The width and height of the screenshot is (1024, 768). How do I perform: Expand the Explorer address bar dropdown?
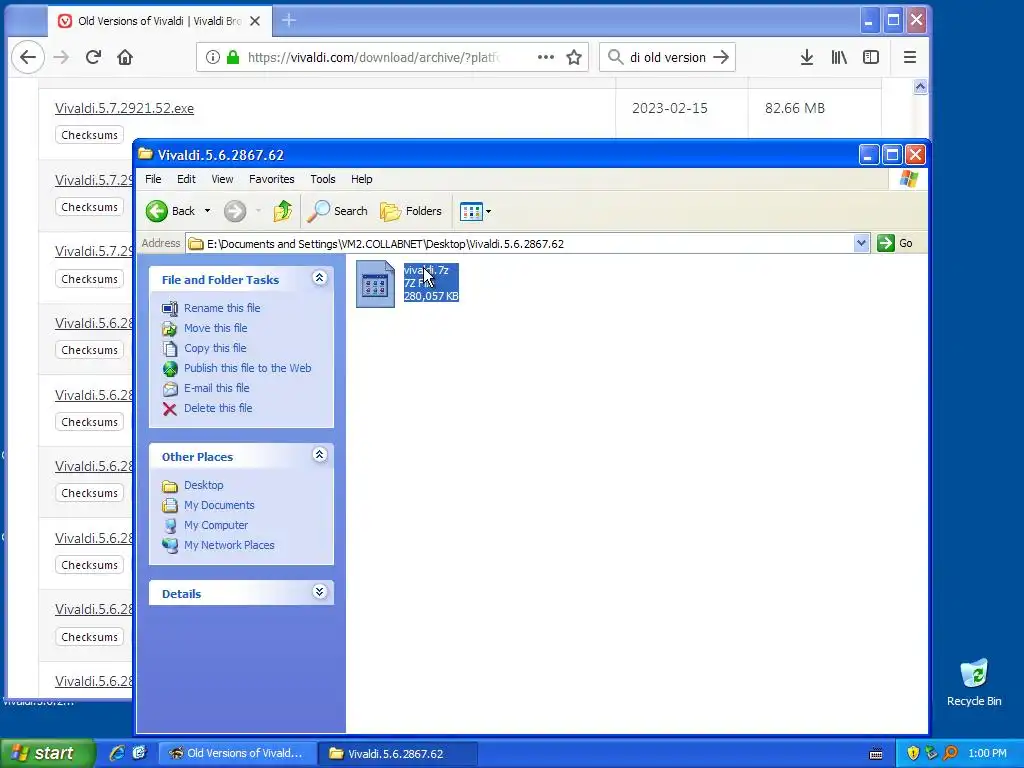(861, 244)
